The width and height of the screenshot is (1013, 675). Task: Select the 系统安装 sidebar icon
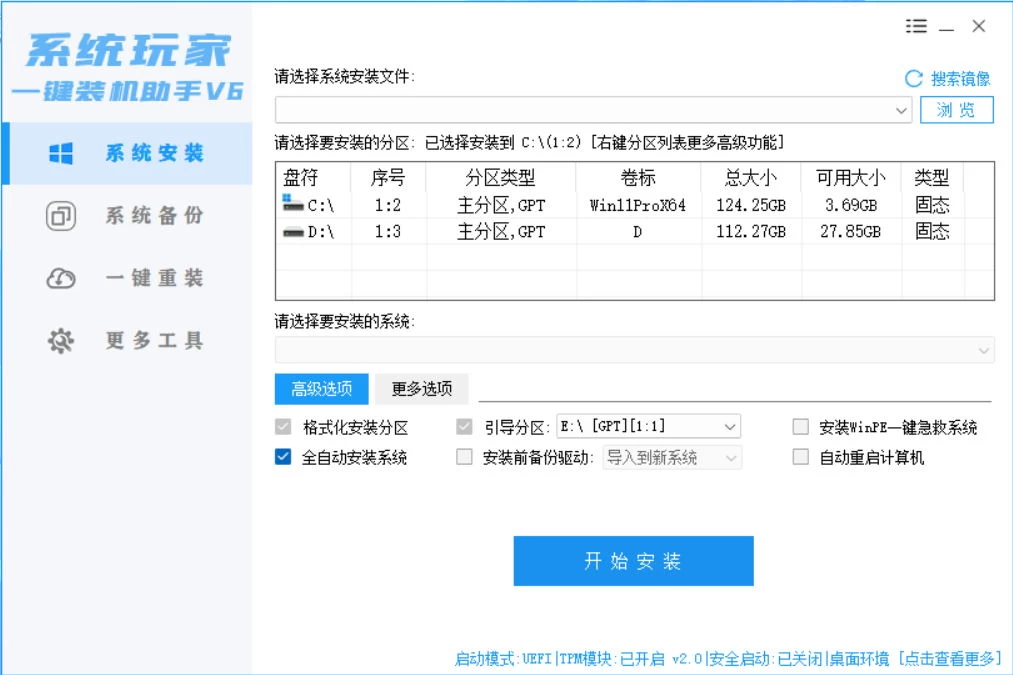point(60,152)
